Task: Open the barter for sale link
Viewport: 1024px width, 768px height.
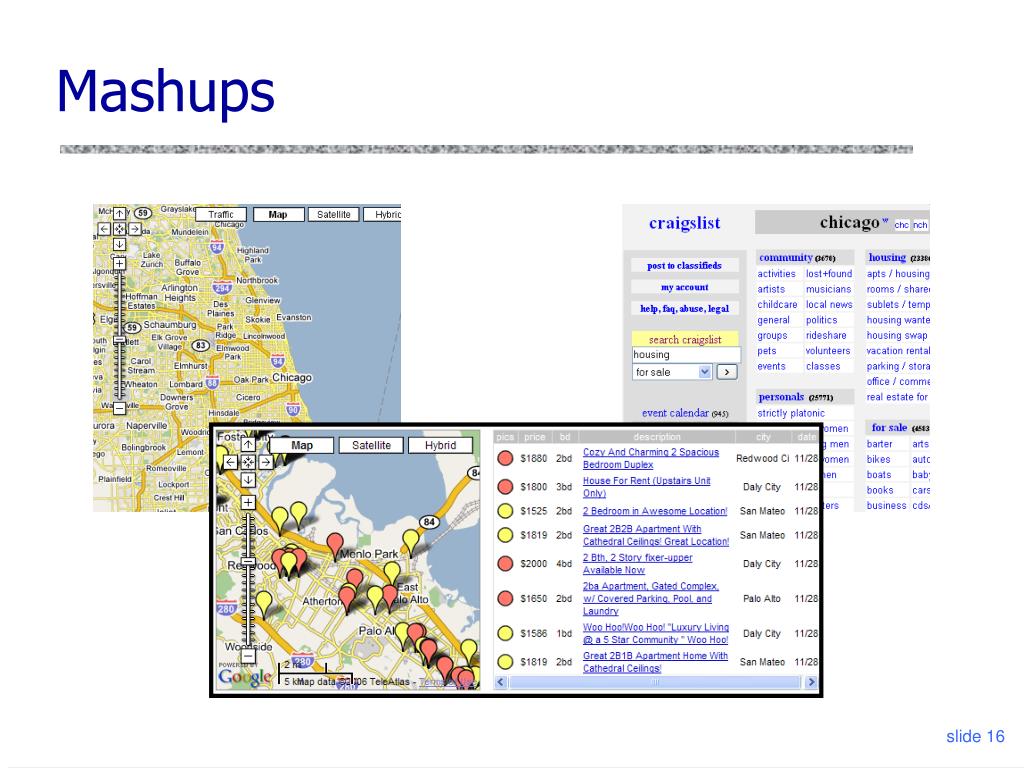Action: [880, 444]
